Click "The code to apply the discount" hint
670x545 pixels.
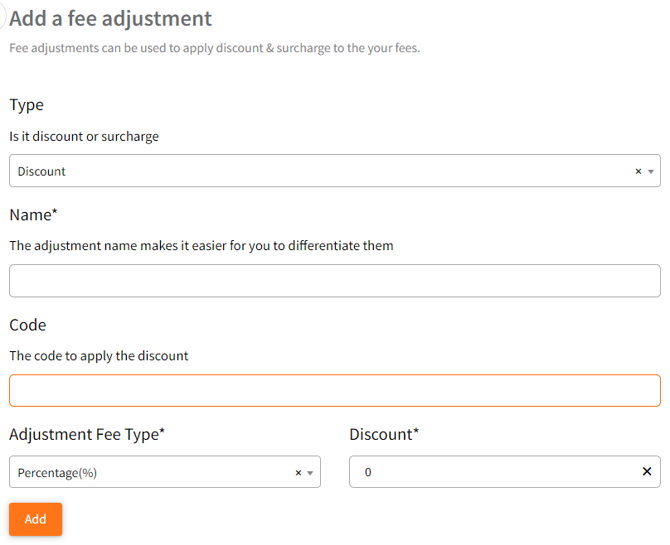99,355
